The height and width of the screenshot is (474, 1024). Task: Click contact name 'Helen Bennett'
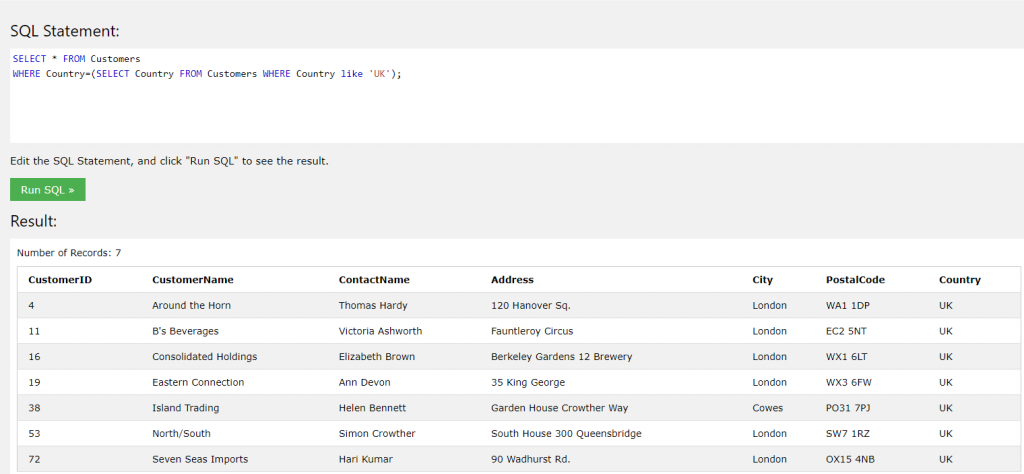click(x=372, y=407)
